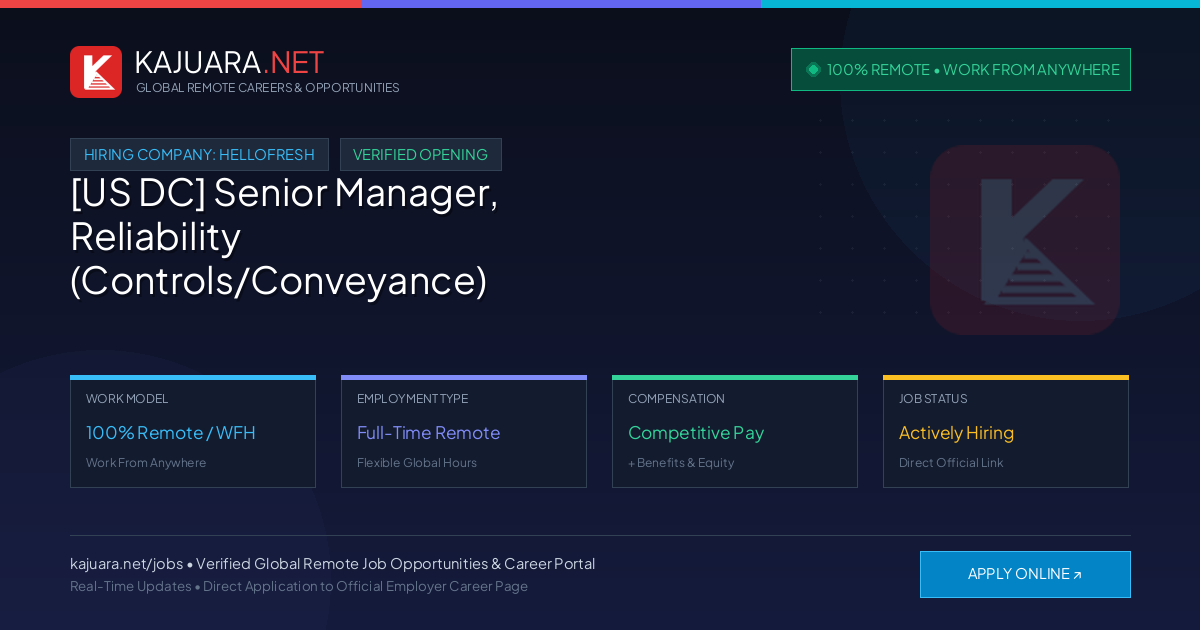Click the red Kajuara K logo icon

96,72
